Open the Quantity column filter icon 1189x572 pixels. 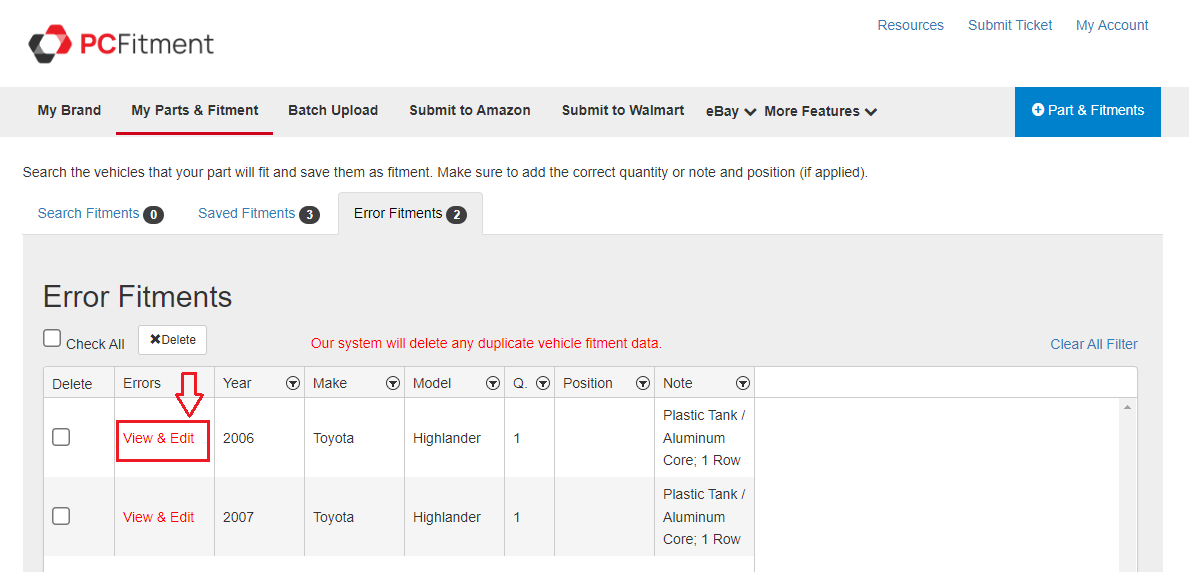click(x=543, y=383)
